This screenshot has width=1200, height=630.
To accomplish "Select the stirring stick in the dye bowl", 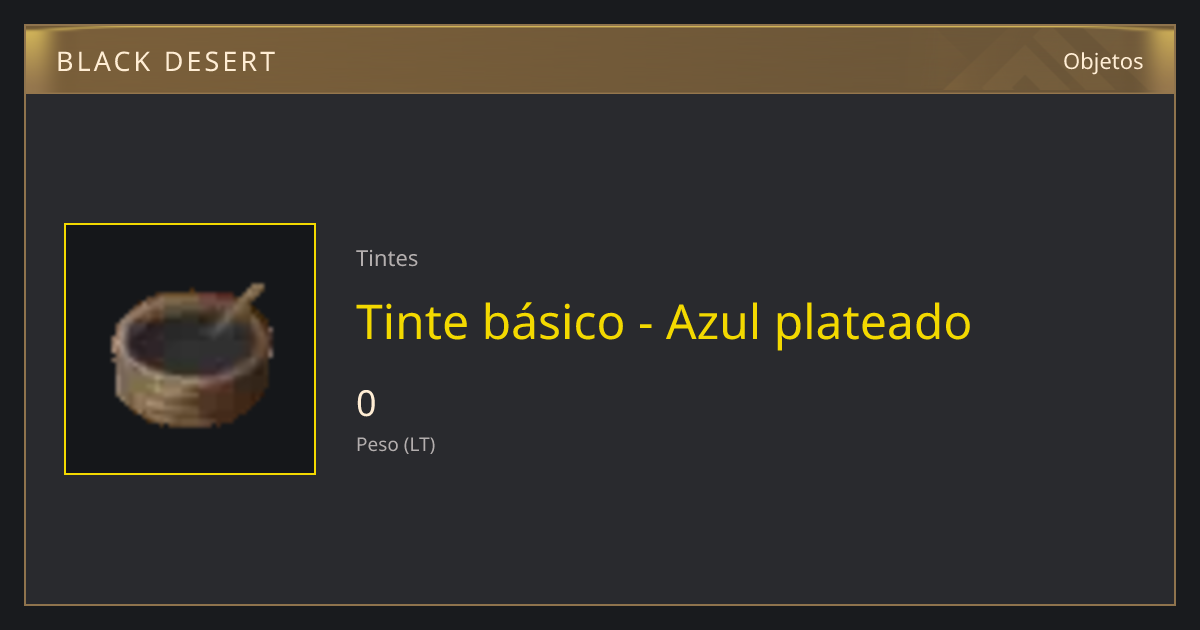I will 236,311.
